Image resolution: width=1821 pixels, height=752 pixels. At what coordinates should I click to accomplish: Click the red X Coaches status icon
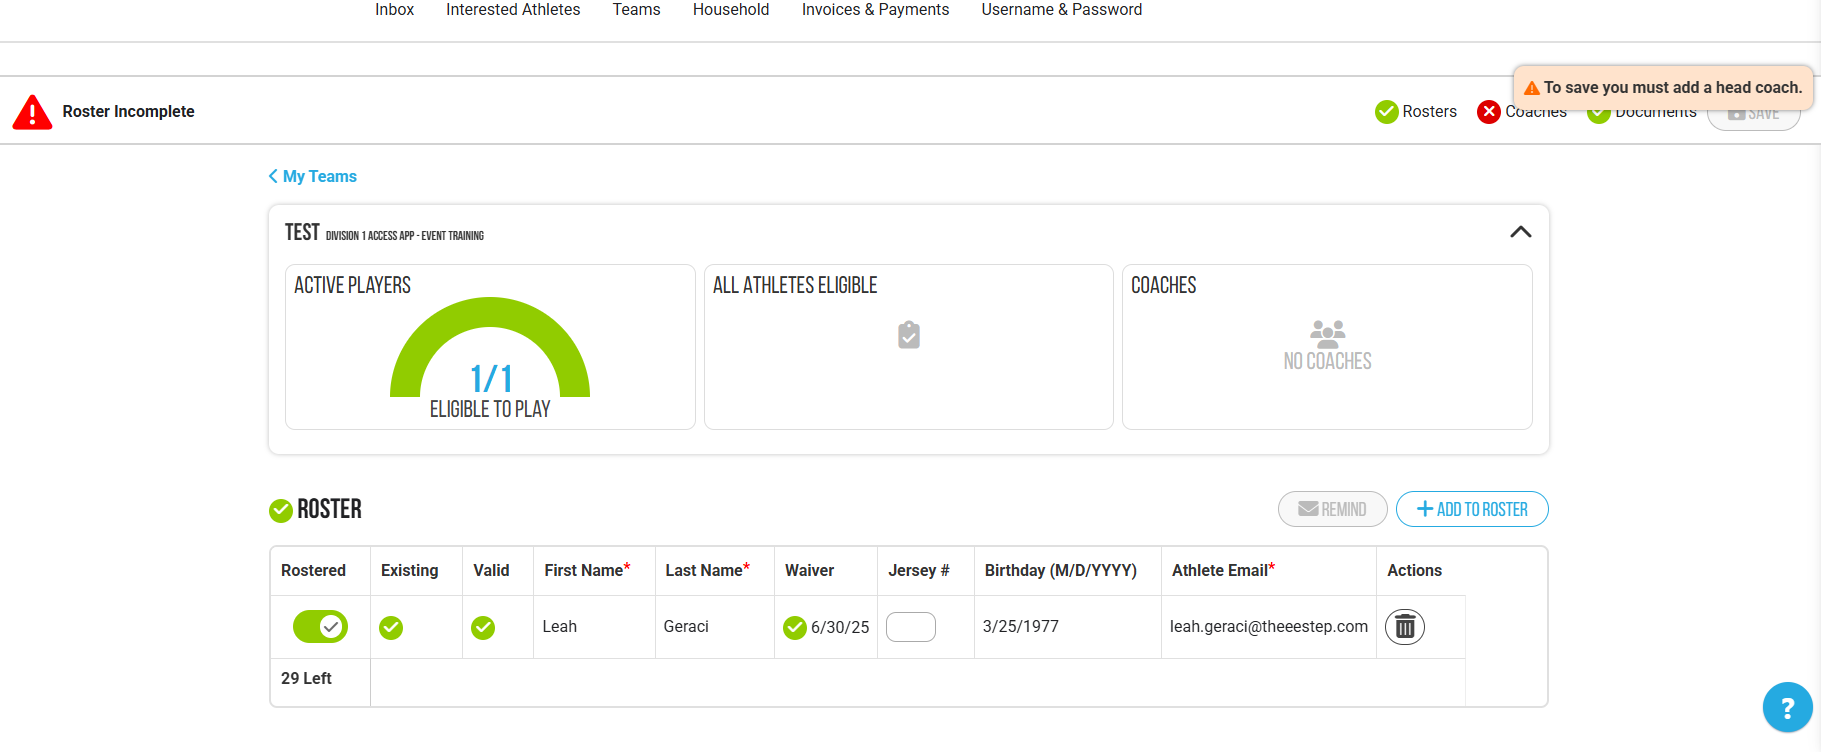click(1489, 111)
